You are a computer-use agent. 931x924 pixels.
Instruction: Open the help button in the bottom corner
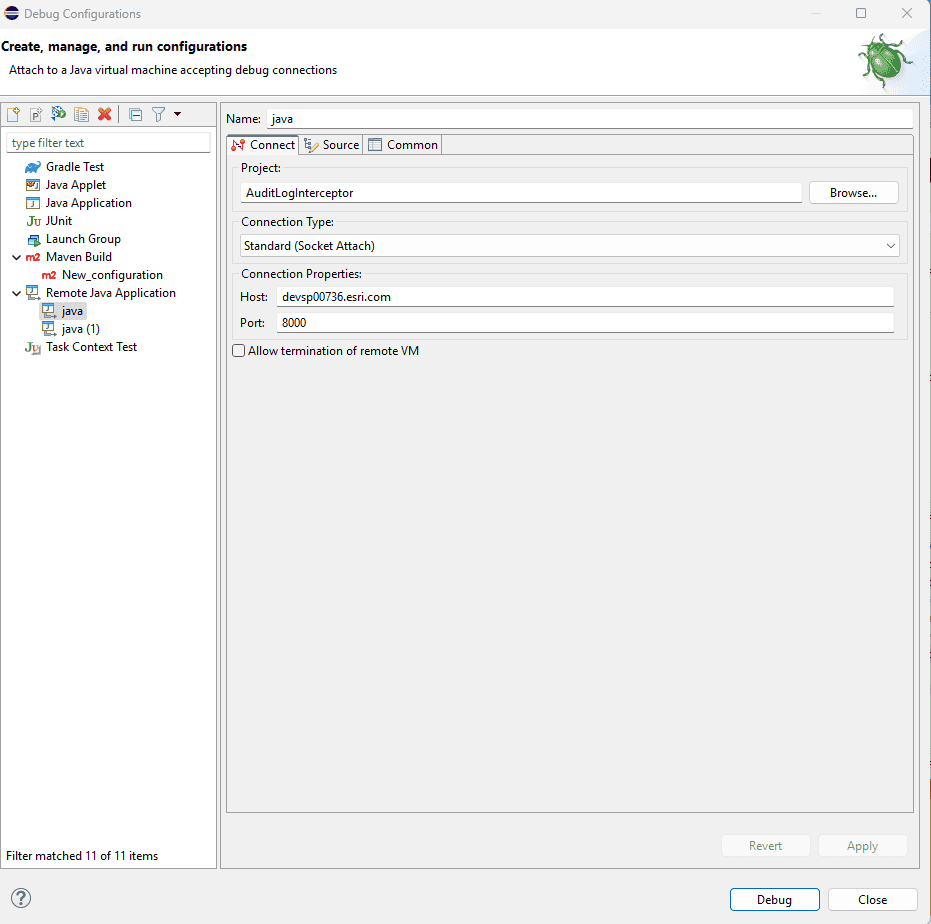point(20,898)
